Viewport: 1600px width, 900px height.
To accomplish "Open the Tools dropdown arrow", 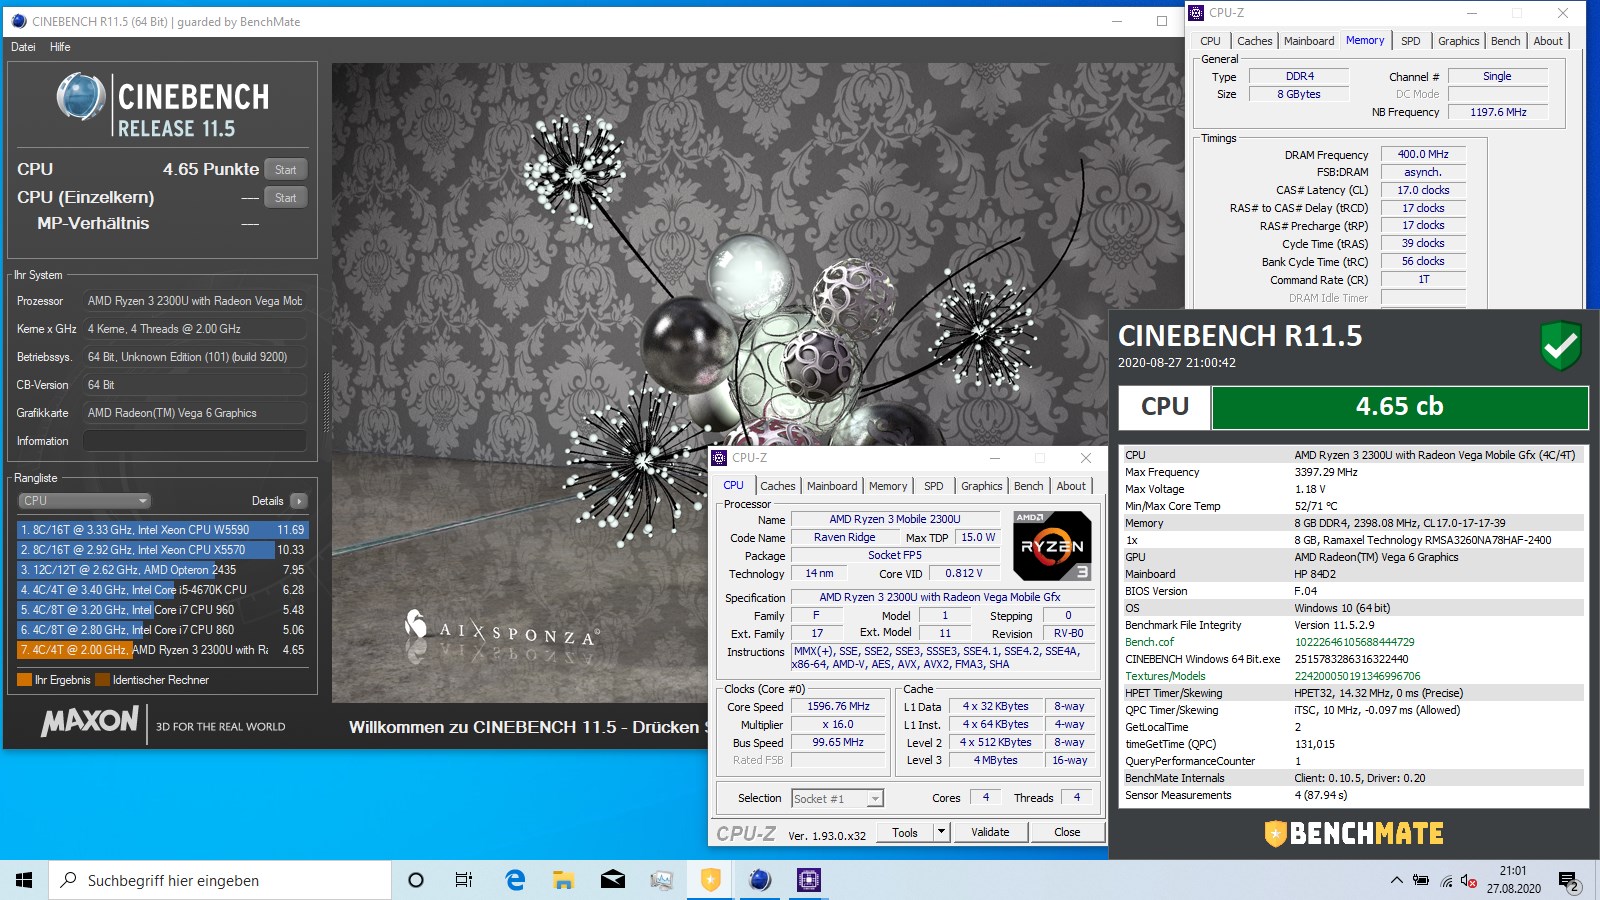I will 941,832.
